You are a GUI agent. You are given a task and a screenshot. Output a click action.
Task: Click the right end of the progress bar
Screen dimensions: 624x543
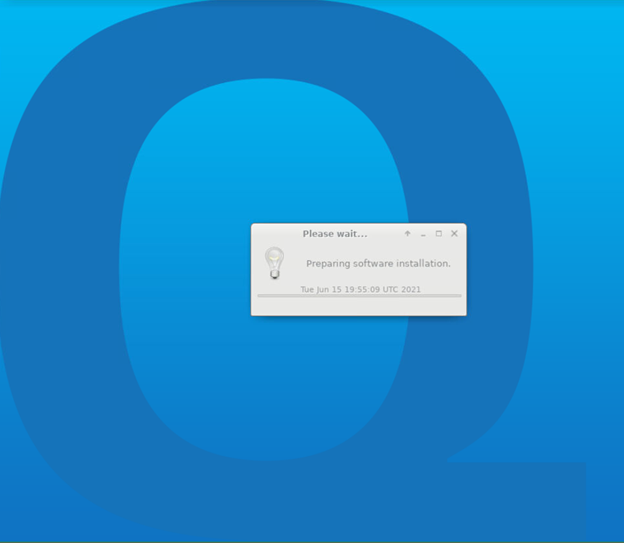click(x=458, y=296)
